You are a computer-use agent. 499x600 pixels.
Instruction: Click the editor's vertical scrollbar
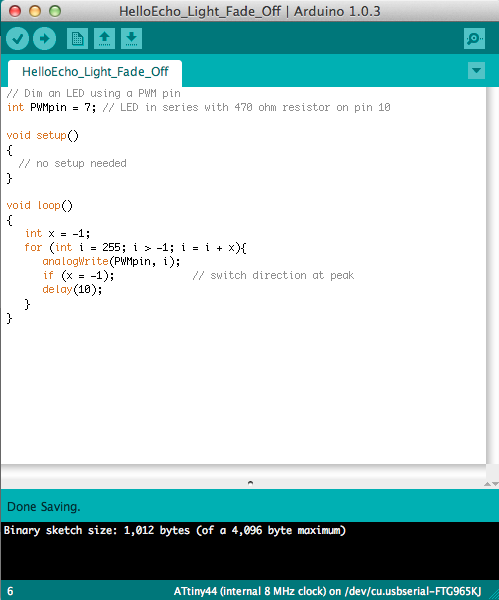click(492, 276)
